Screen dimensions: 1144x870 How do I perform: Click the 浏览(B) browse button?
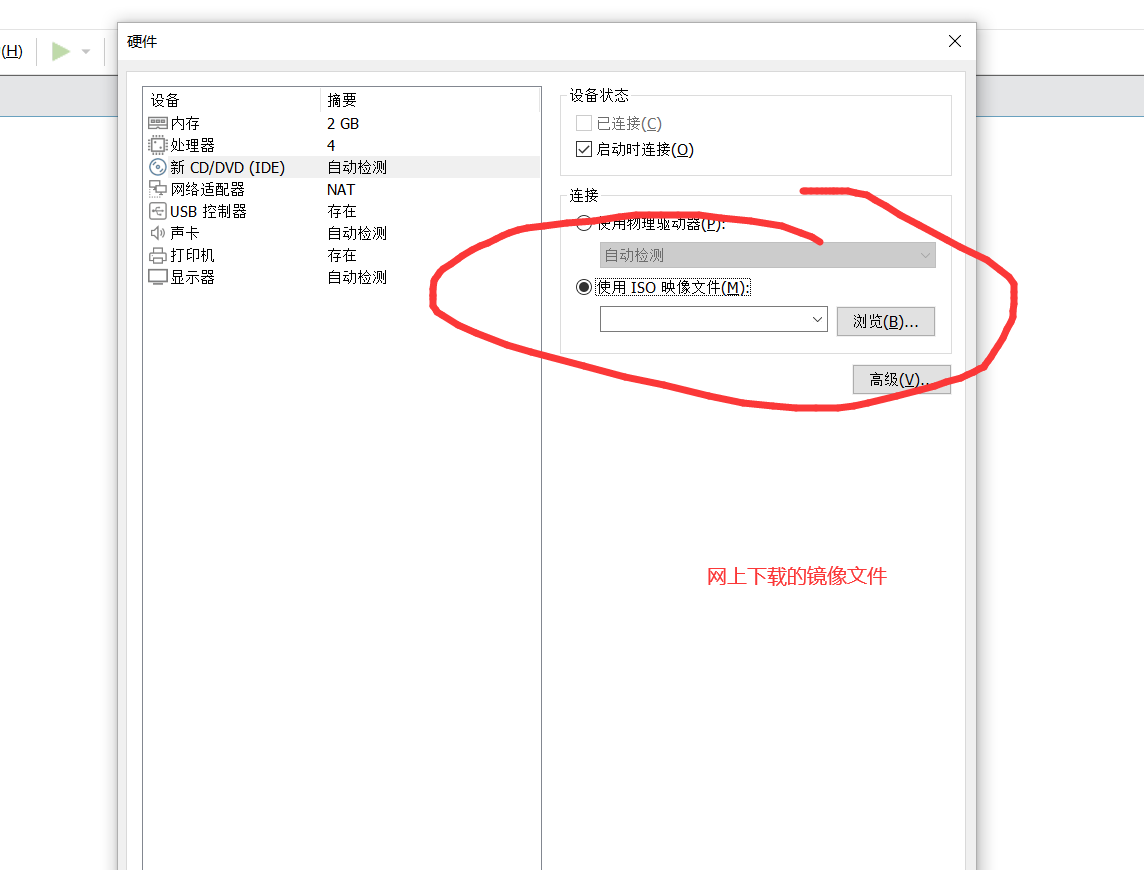tap(885, 320)
